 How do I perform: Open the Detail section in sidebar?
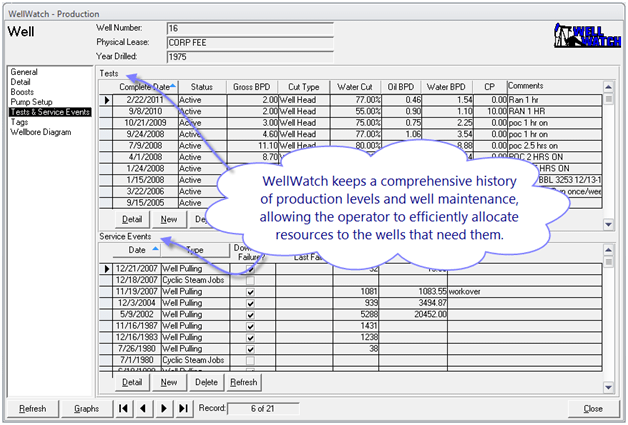[20, 82]
